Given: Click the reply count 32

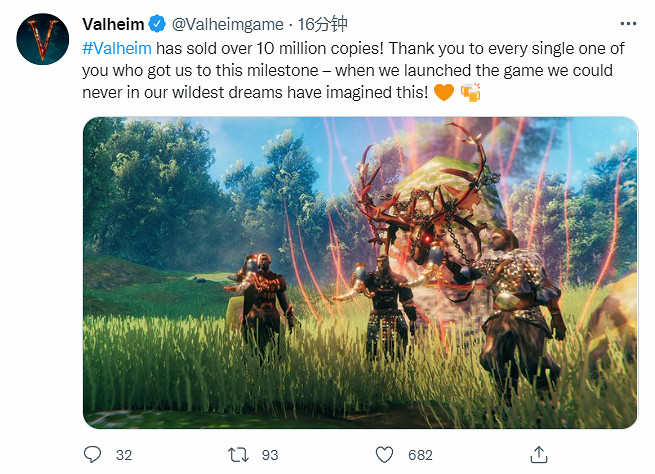Looking at the screenshot, I should (124, 455).
